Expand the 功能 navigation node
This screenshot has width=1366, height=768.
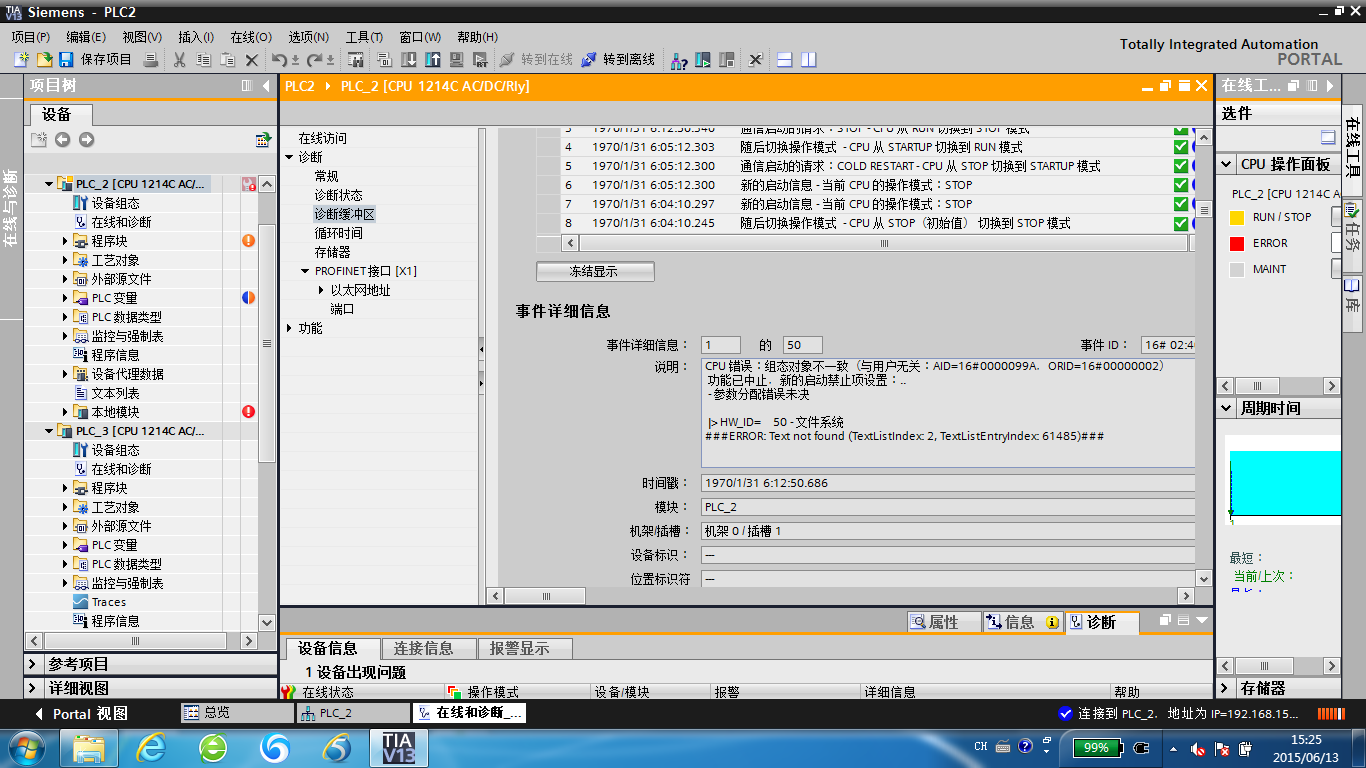coord(289,328)
